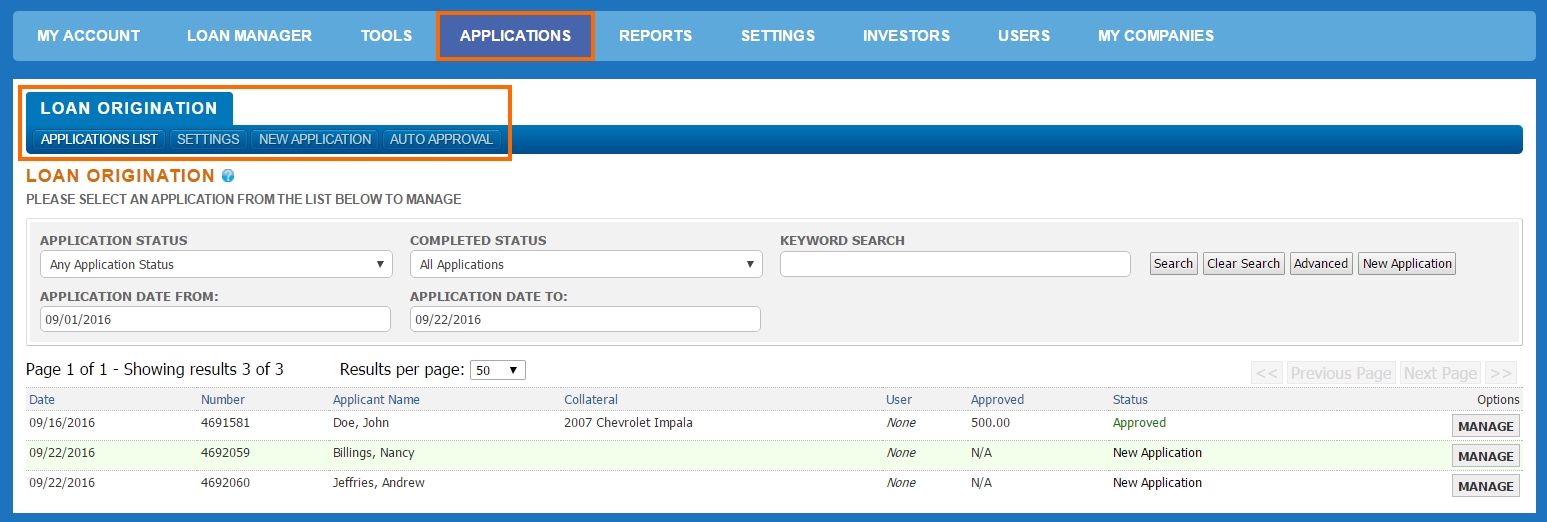Open the Settings sub-tab under Loan Origination

pos(208,139)
